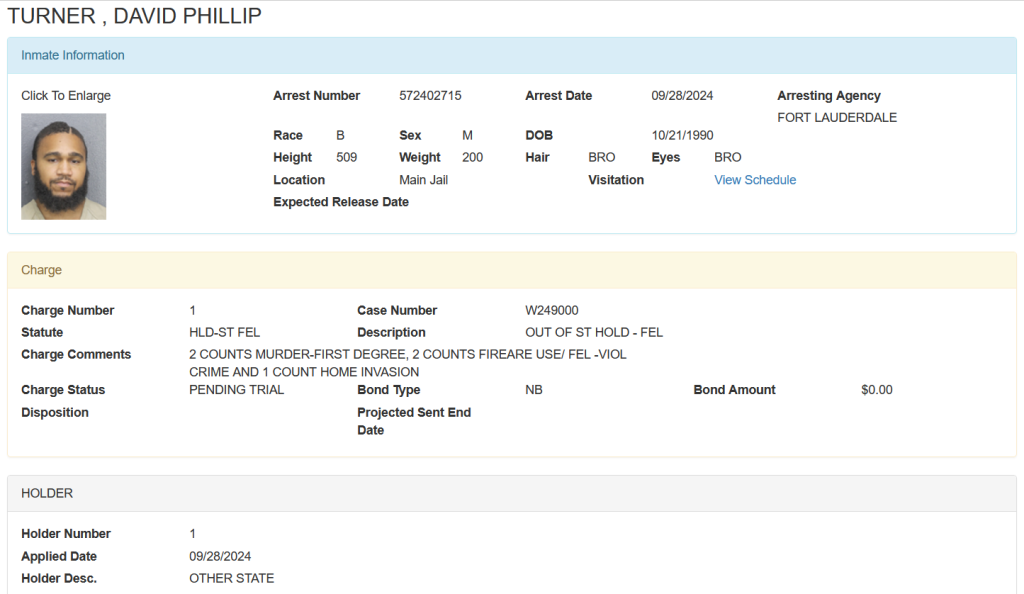Click the Main Jail location value

[x=423, y=180]
